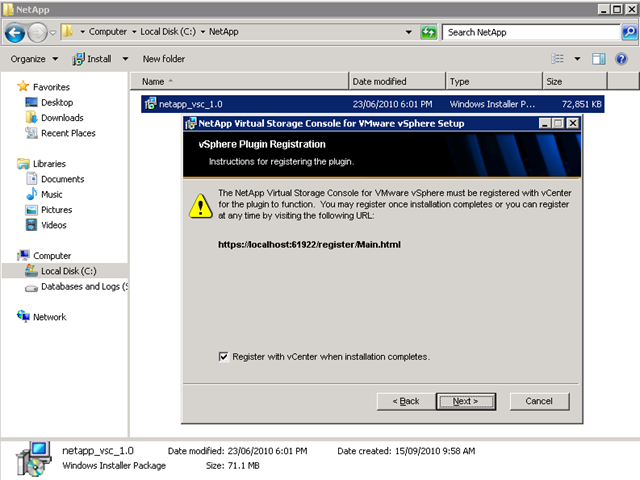This screenshot has height=480, width=640.
Task: Click the Desktop icon in Favorites
Action: tap(31, 102)
